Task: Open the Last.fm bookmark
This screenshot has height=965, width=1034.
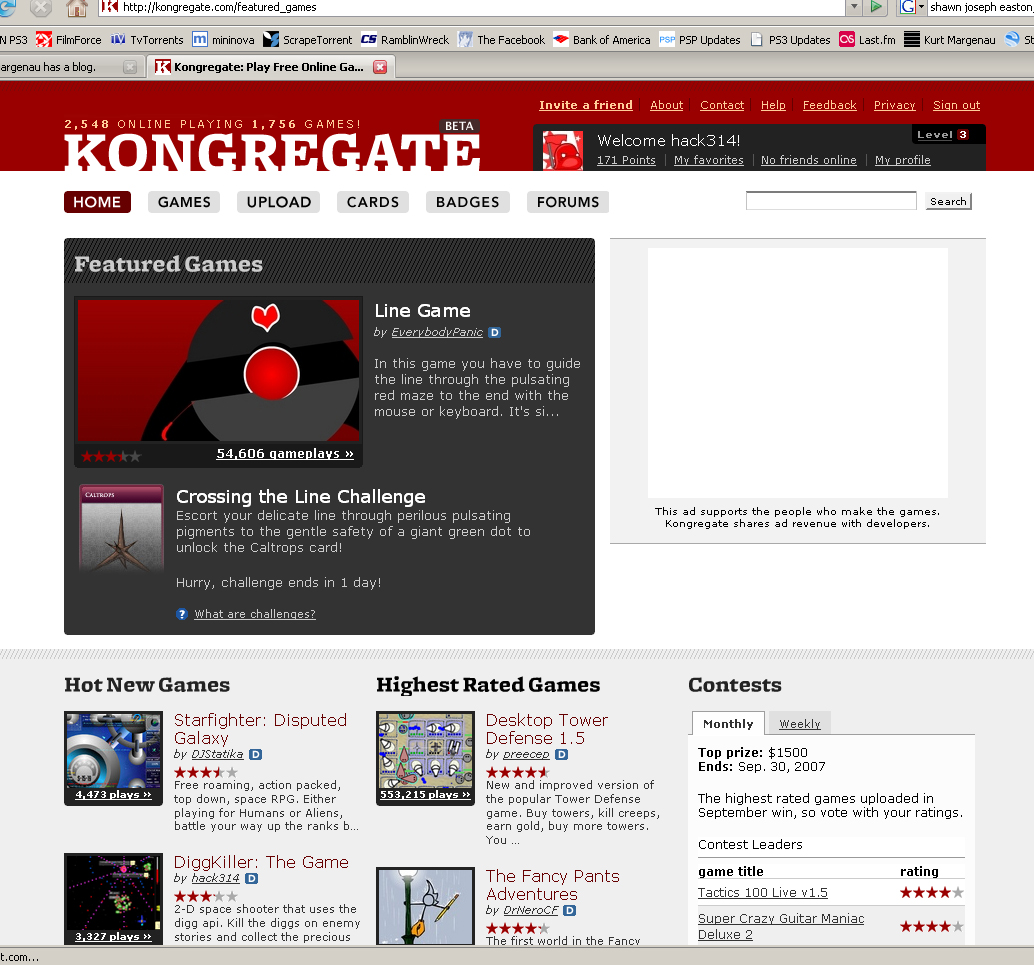Action: pyautogui.click(x=867, y=40)
